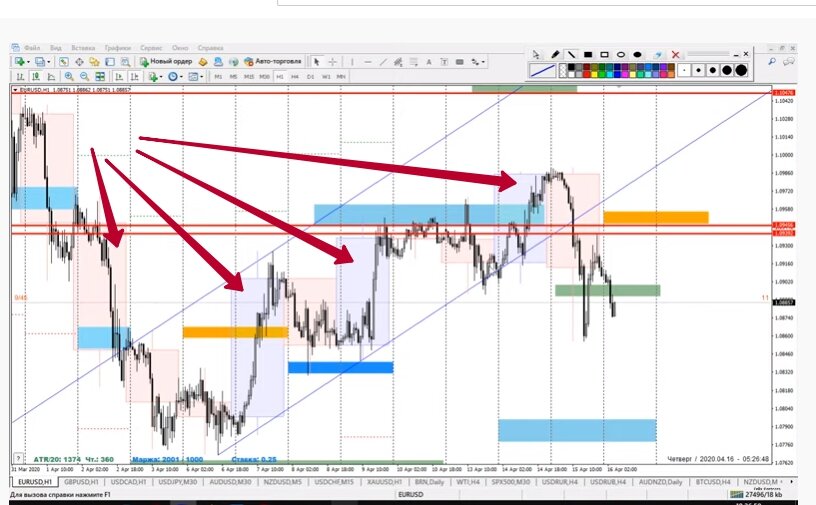Switch to XAUUSD,H1 chart tab
Image resolution: width=816 pixels, height=505 pixels.
(385, 482)
